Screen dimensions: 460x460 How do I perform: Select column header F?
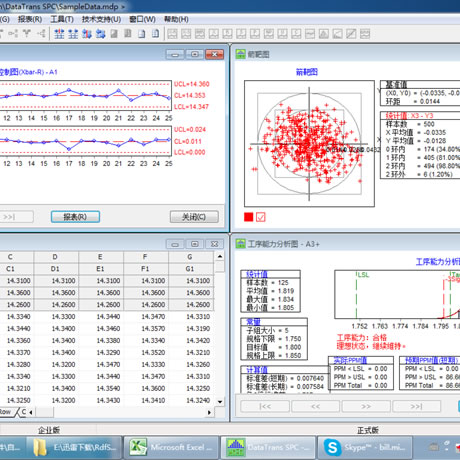(x=145, y=257)
